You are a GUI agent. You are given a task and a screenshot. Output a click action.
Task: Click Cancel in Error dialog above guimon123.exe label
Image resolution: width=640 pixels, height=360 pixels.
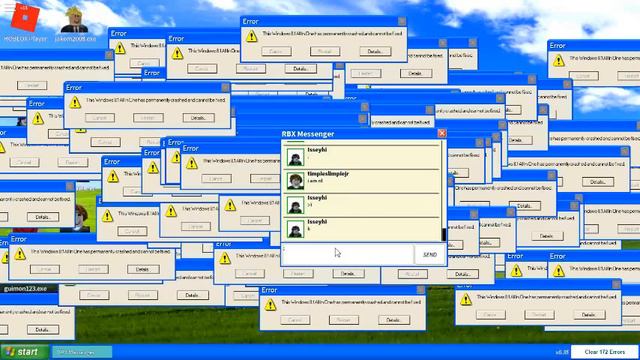click(44, 269)
